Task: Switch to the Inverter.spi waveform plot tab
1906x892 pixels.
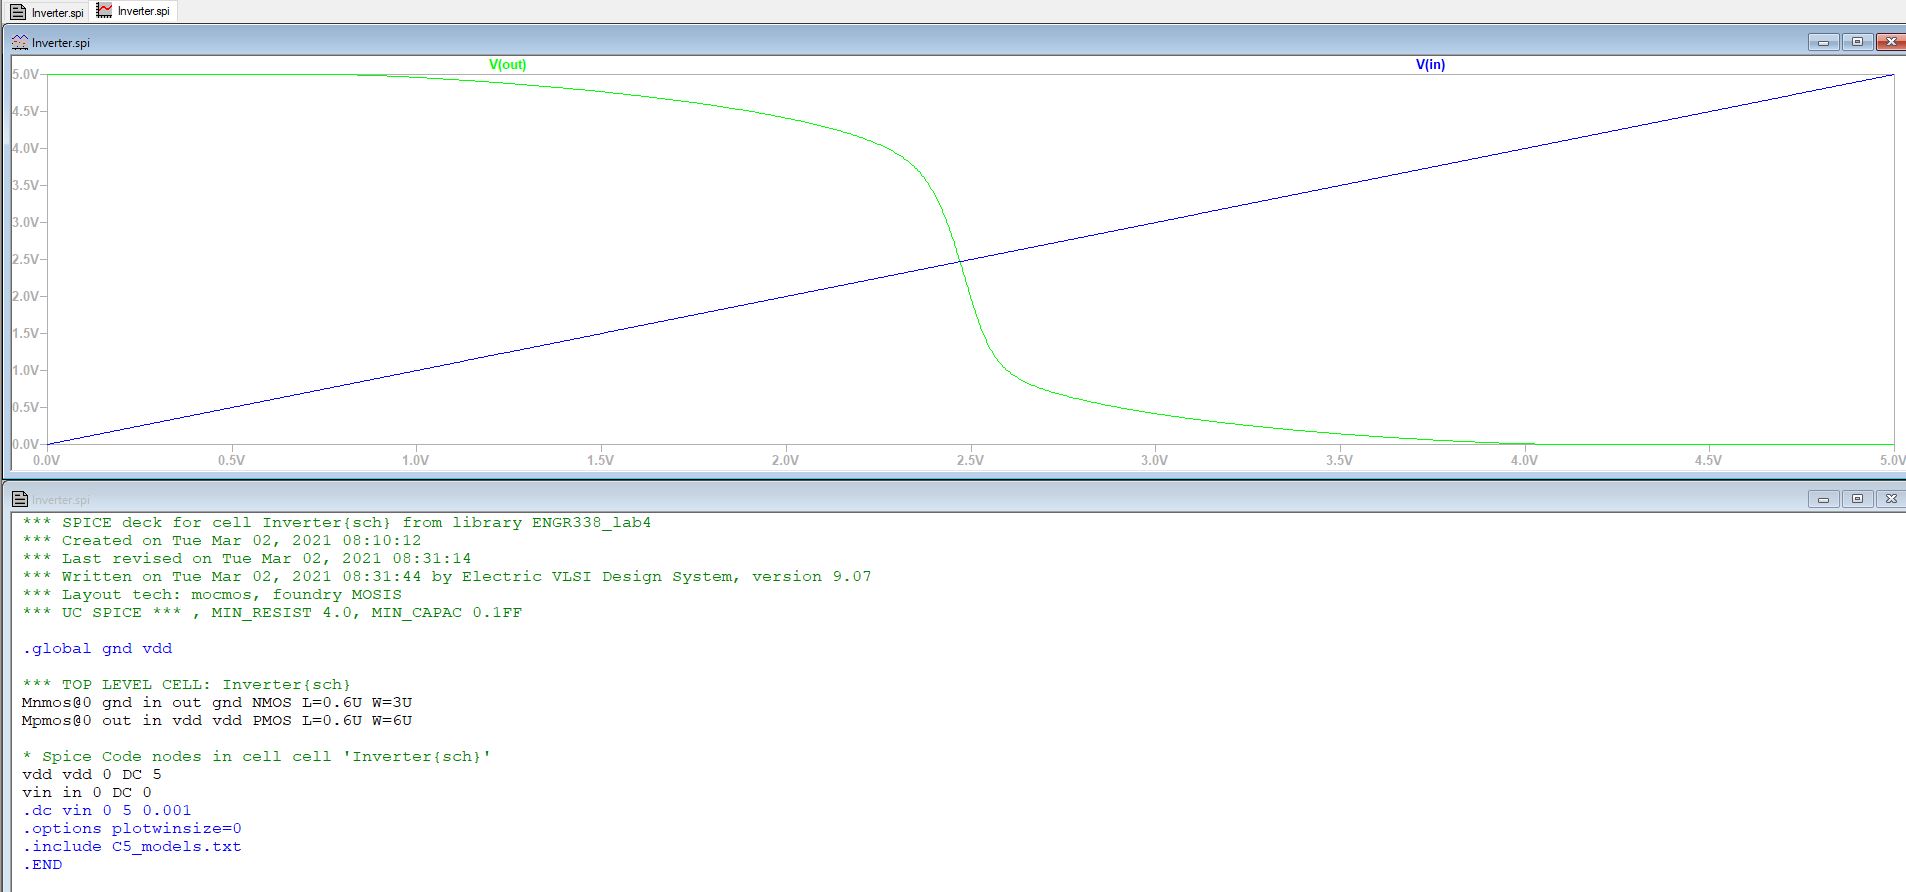Action: (x=134, y=11)
